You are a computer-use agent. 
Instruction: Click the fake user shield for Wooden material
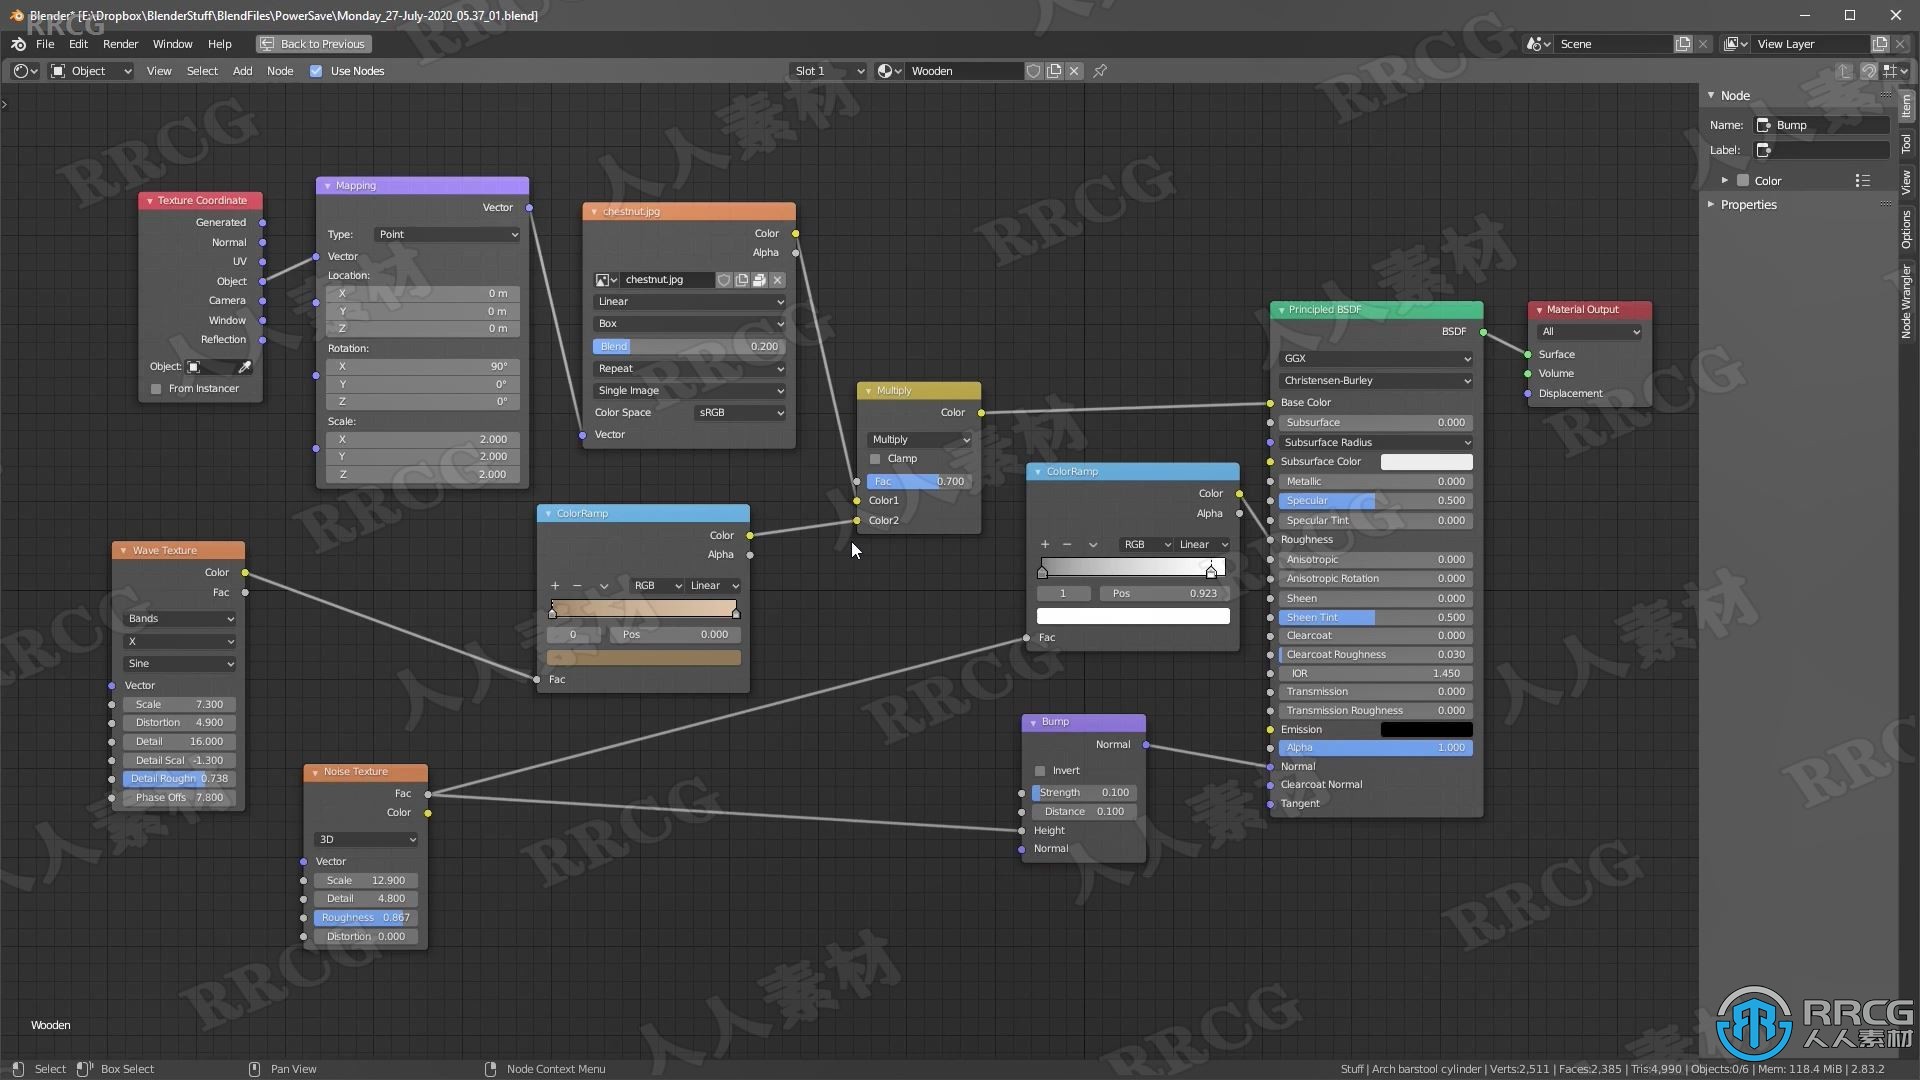(x=1034, y=71)
